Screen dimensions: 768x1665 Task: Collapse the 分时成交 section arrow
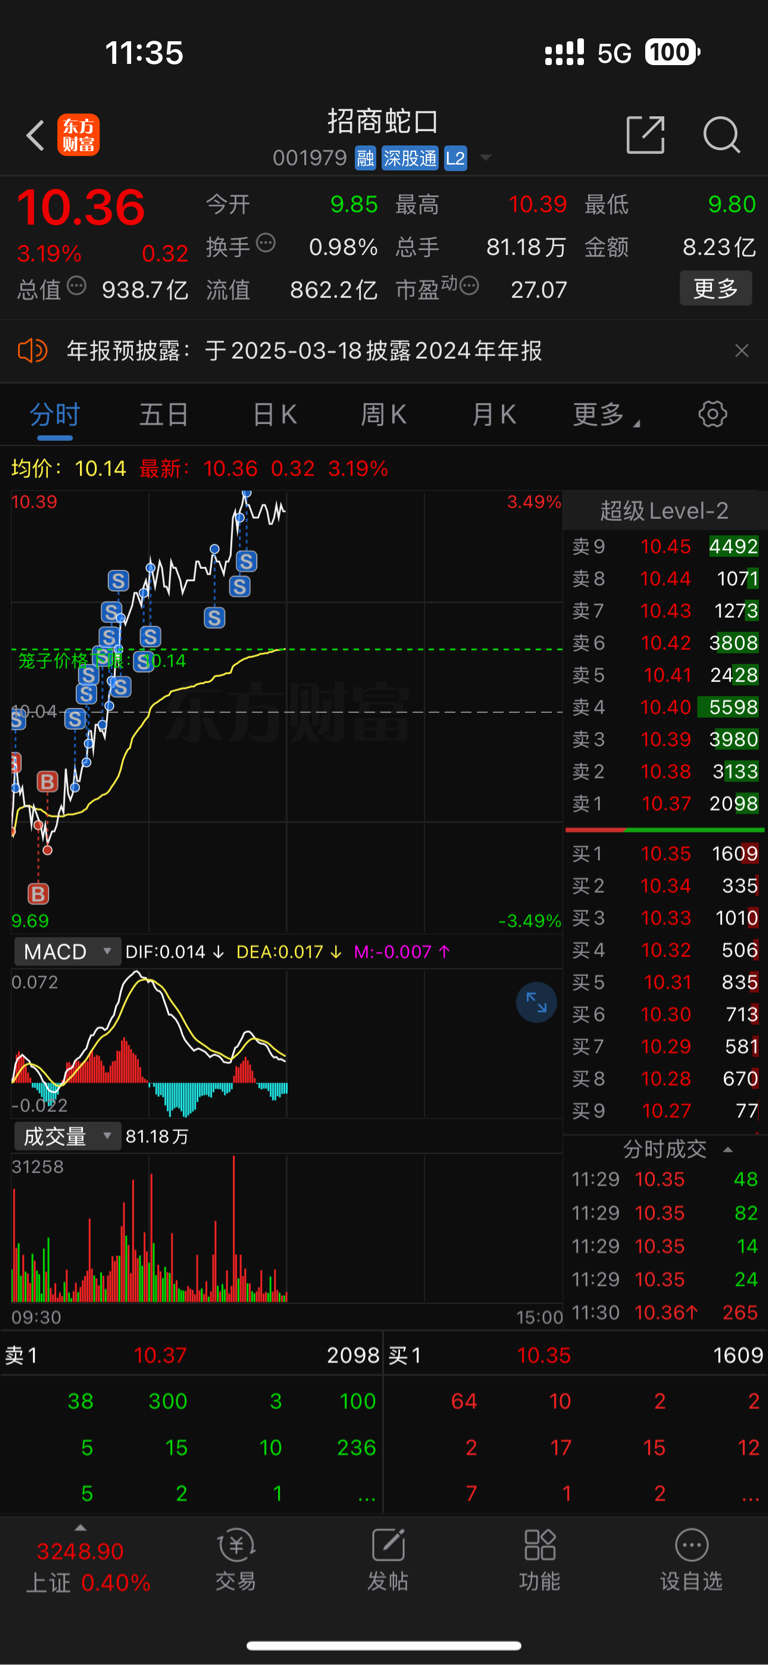pyautogui.click(x=728, y=1149)
